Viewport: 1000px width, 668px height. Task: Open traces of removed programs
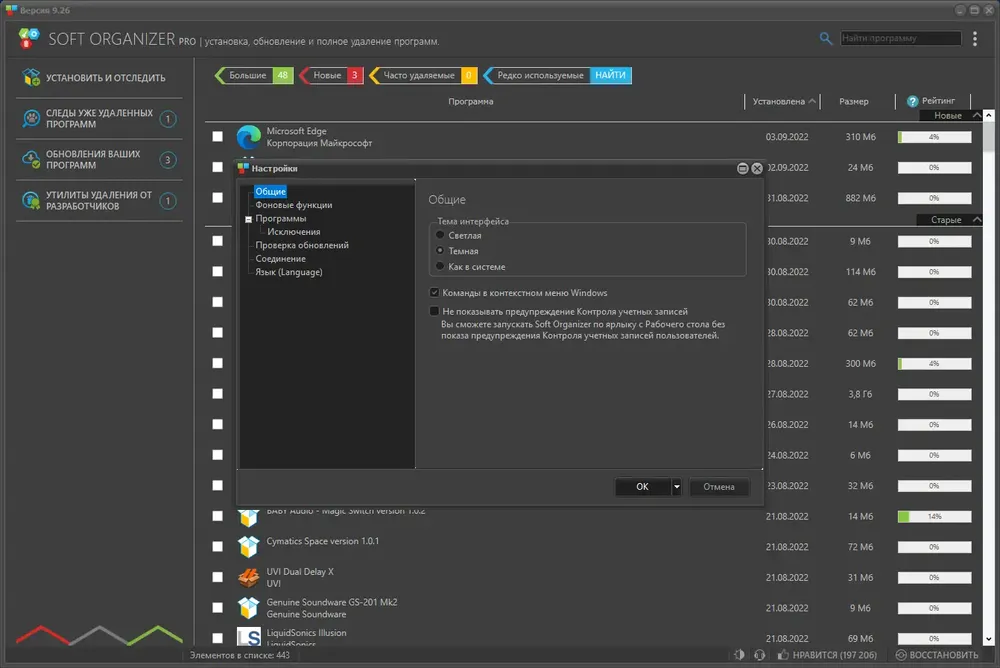click(99, 119)
